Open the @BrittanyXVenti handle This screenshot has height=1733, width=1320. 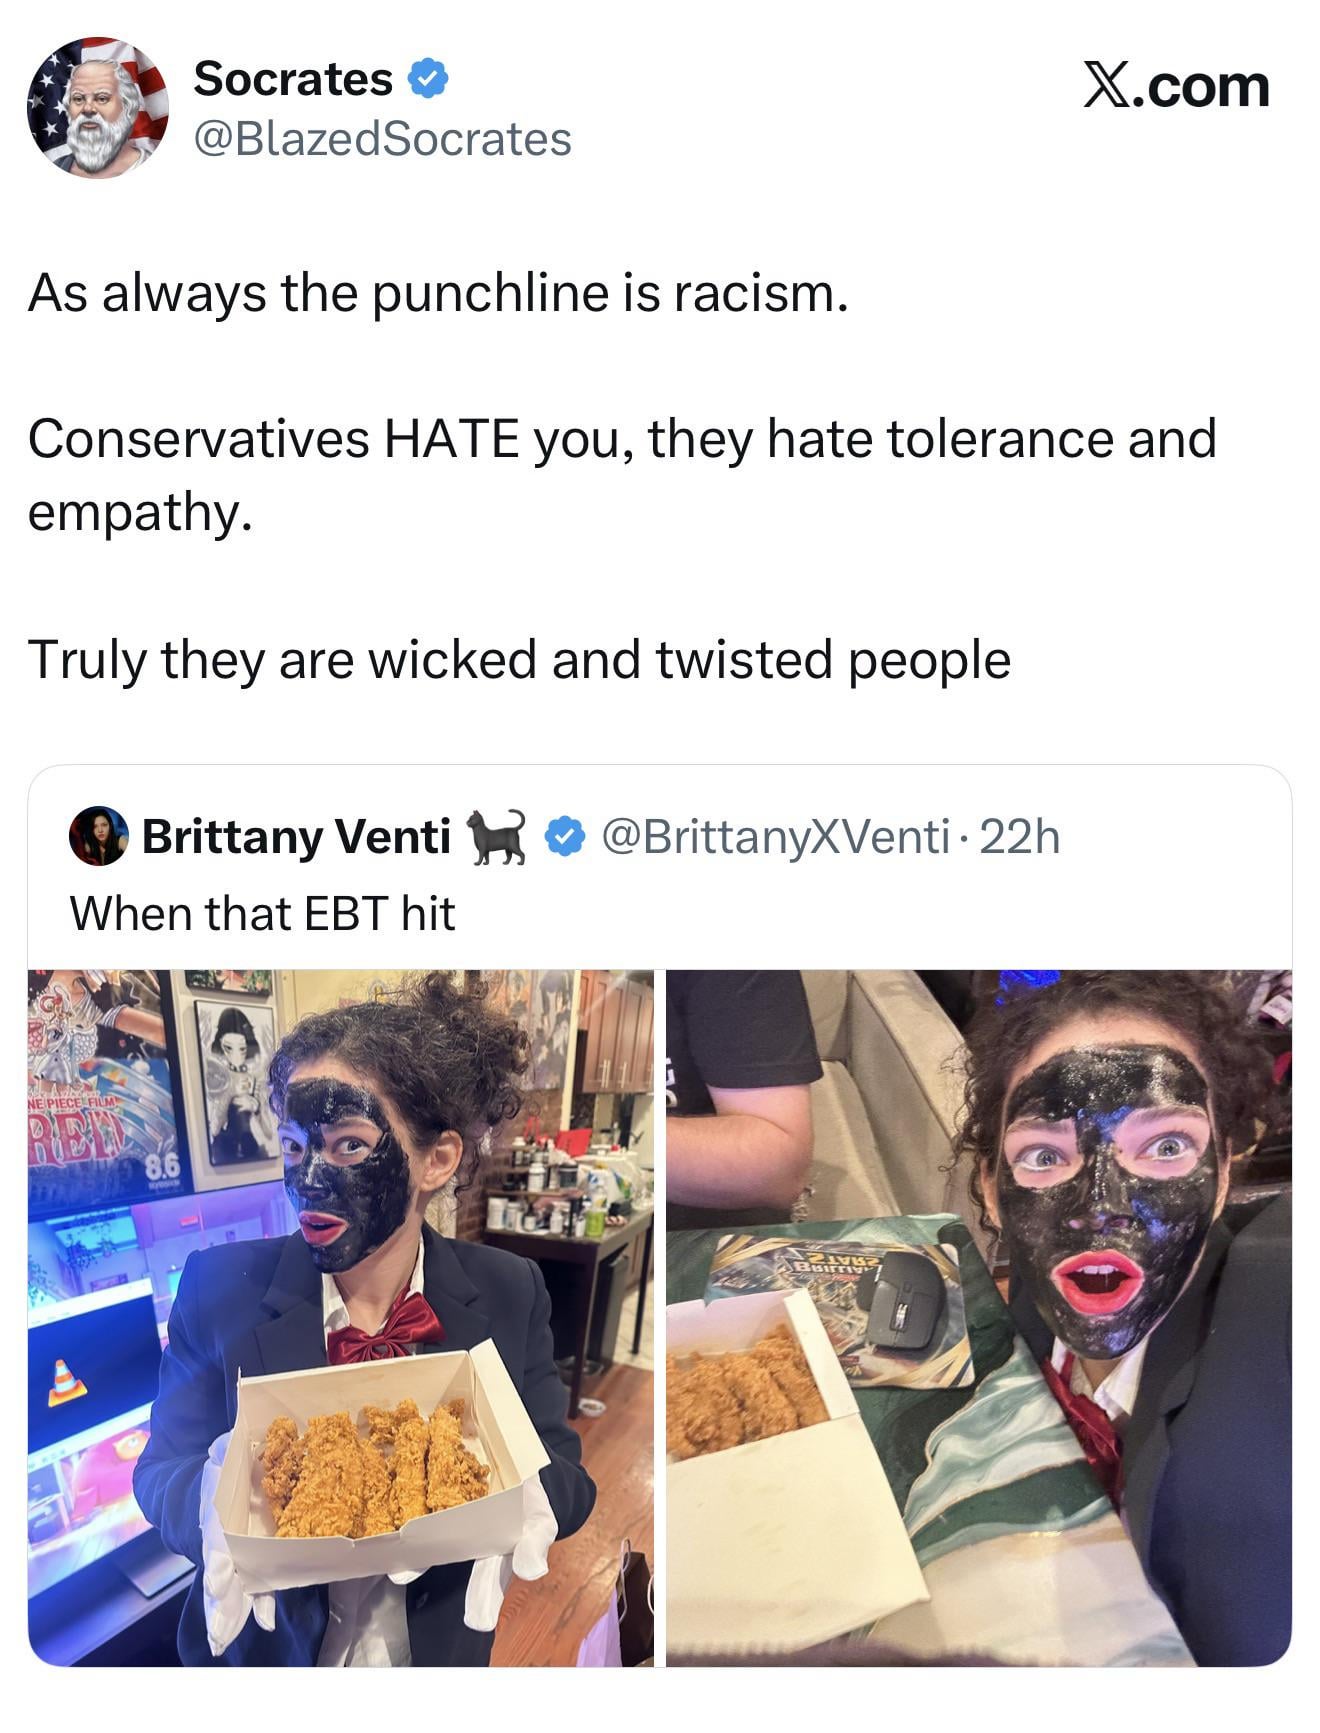pos(775,837)
